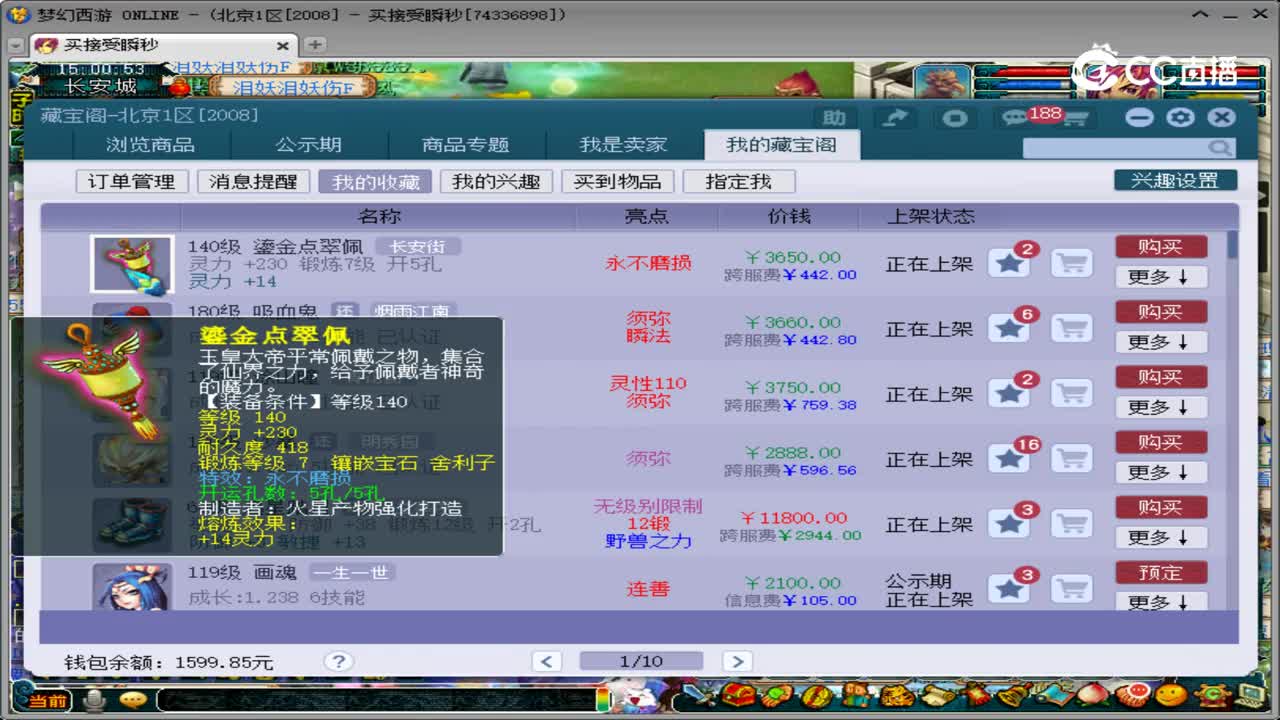Open 我是卖家 tab
The height and width of the screenshot is (720, 1280).
point(623,145)
